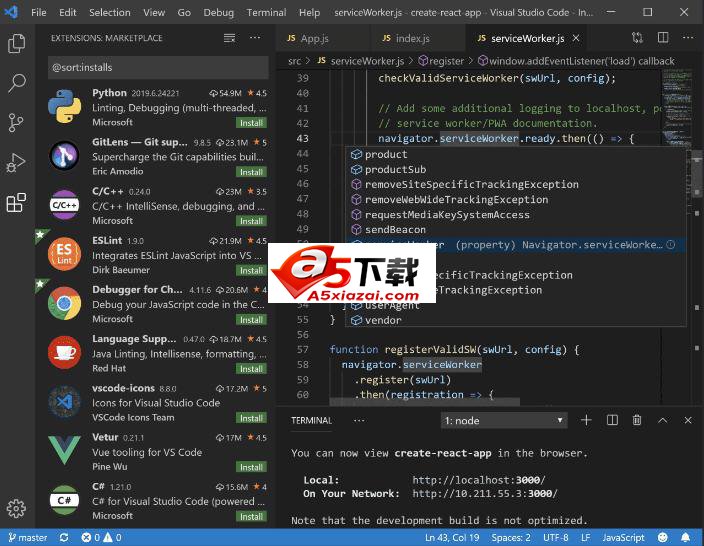Install the vscode-icons extension
The height and width of the screenshot is (546, 704).
[x=251, y=418]
